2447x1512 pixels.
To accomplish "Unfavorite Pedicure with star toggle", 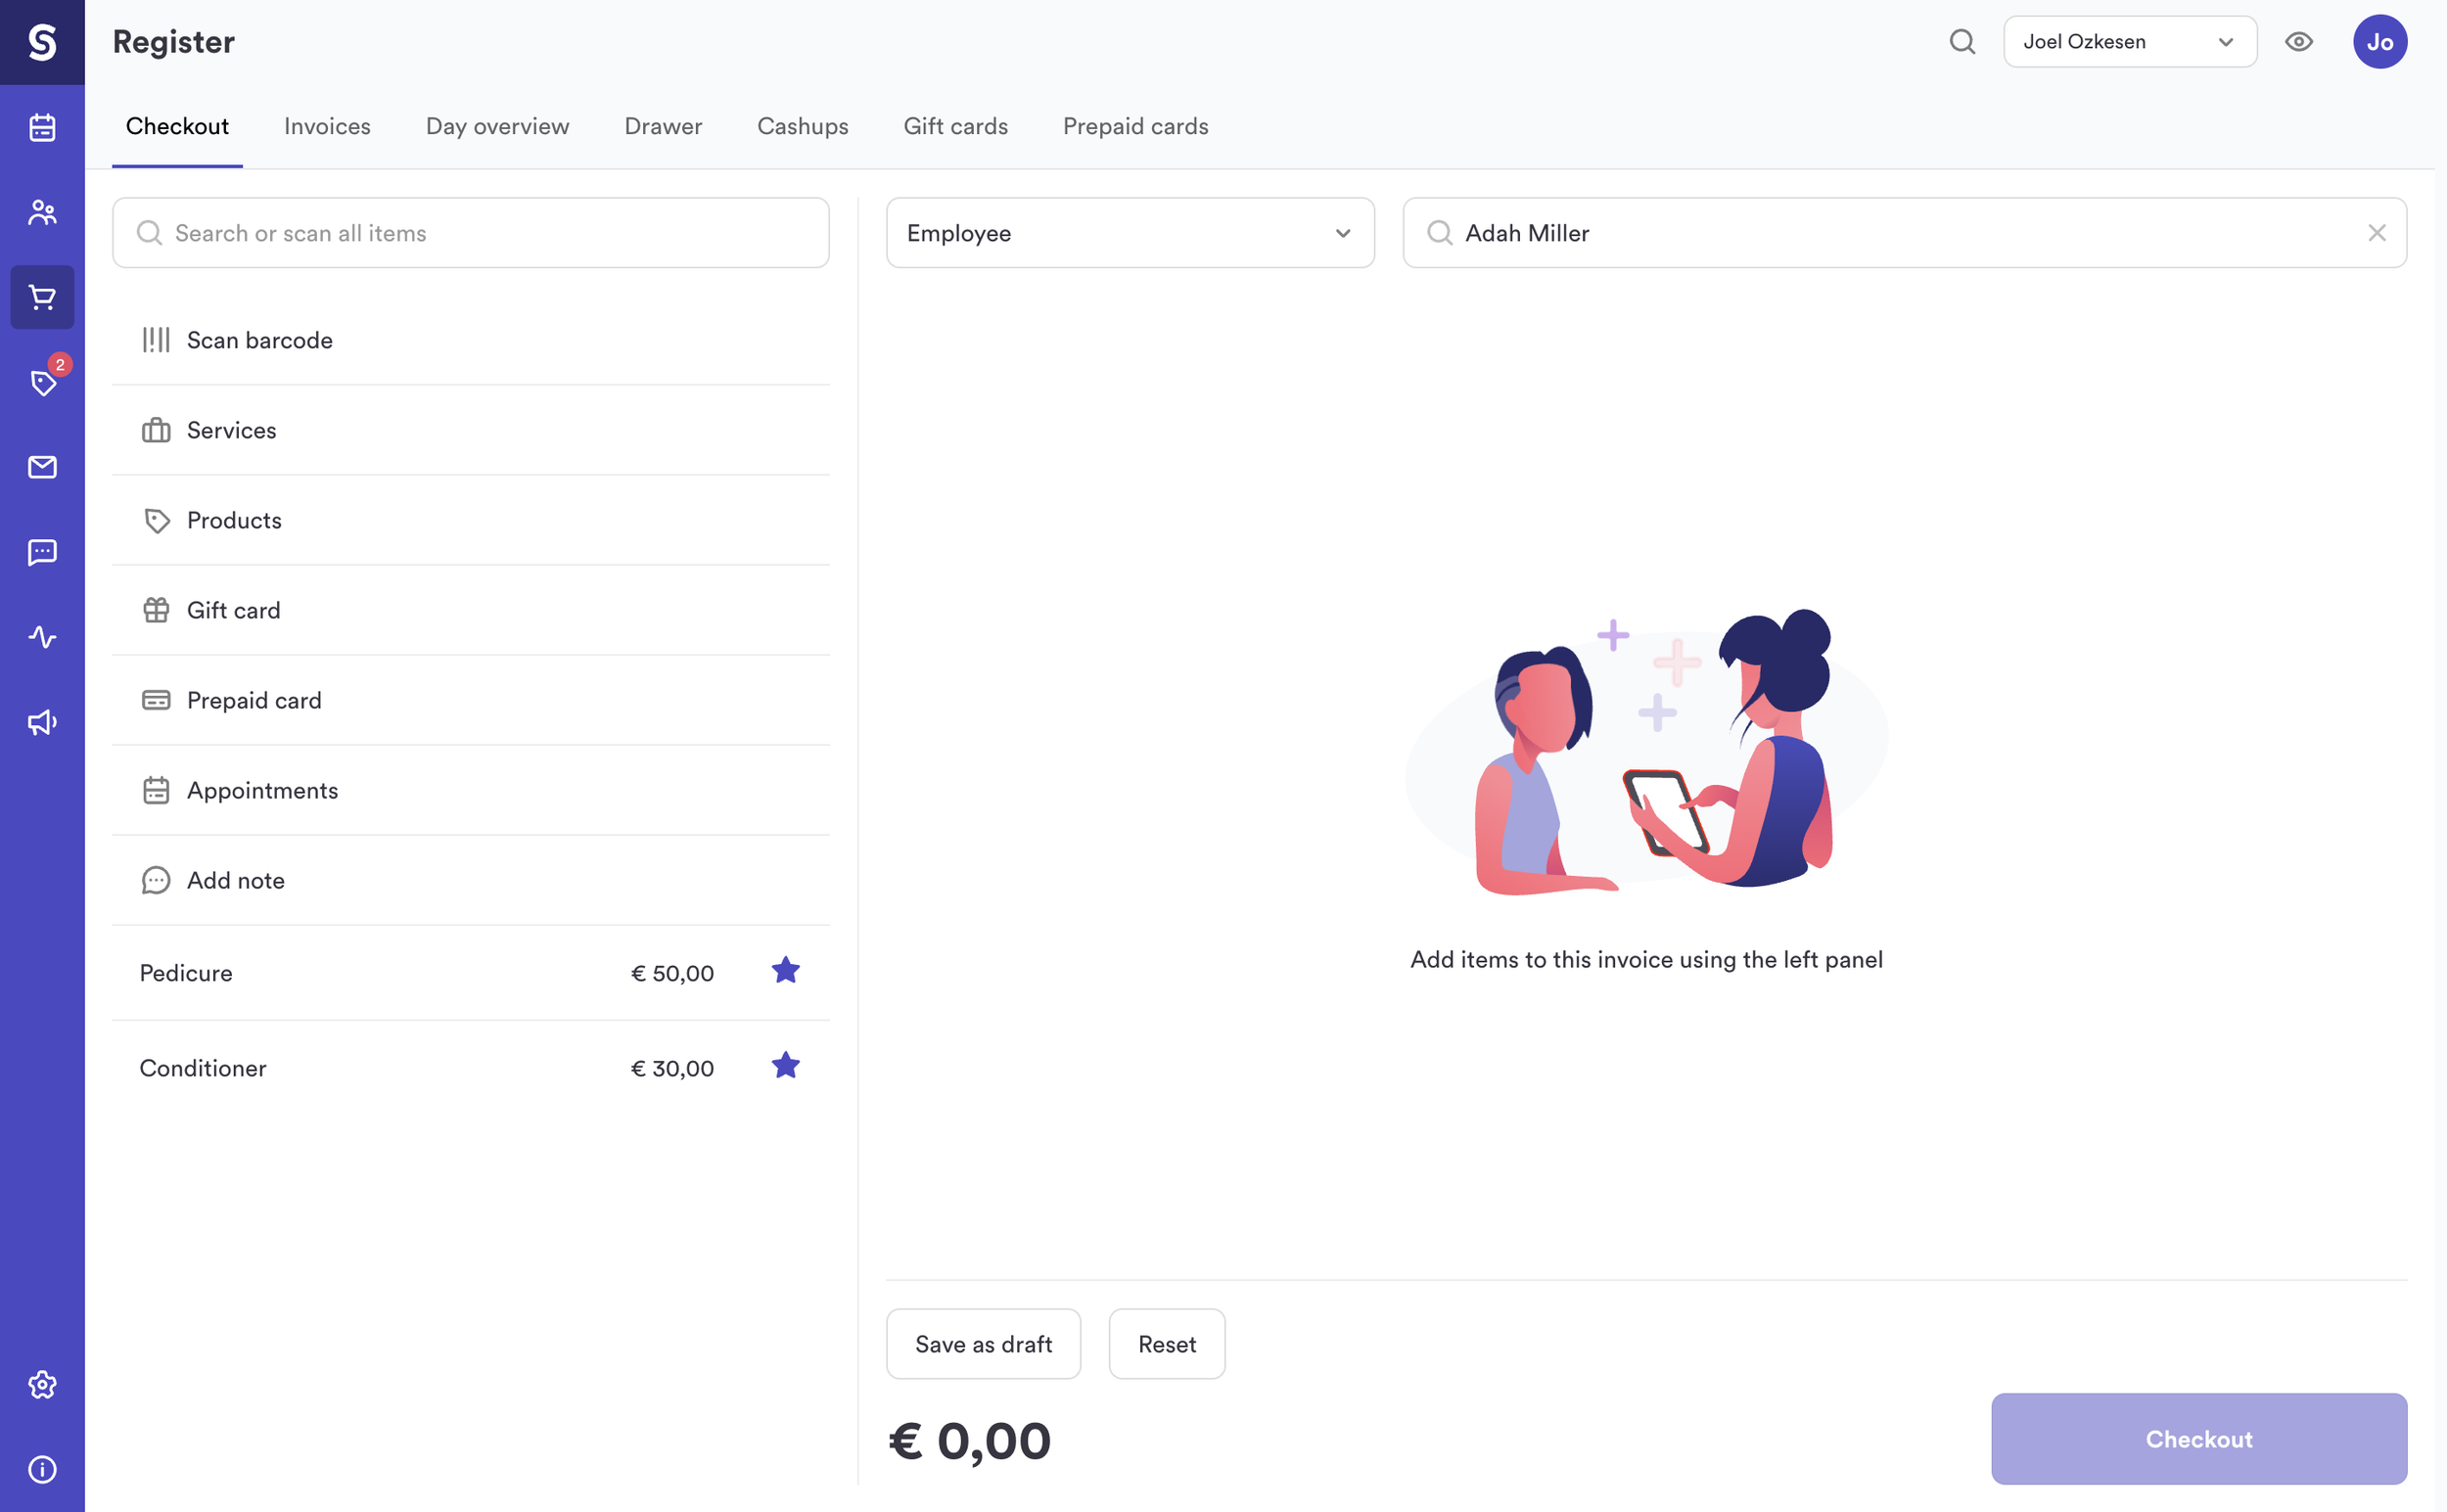I will pyautogui.click(x=785, y=971).
